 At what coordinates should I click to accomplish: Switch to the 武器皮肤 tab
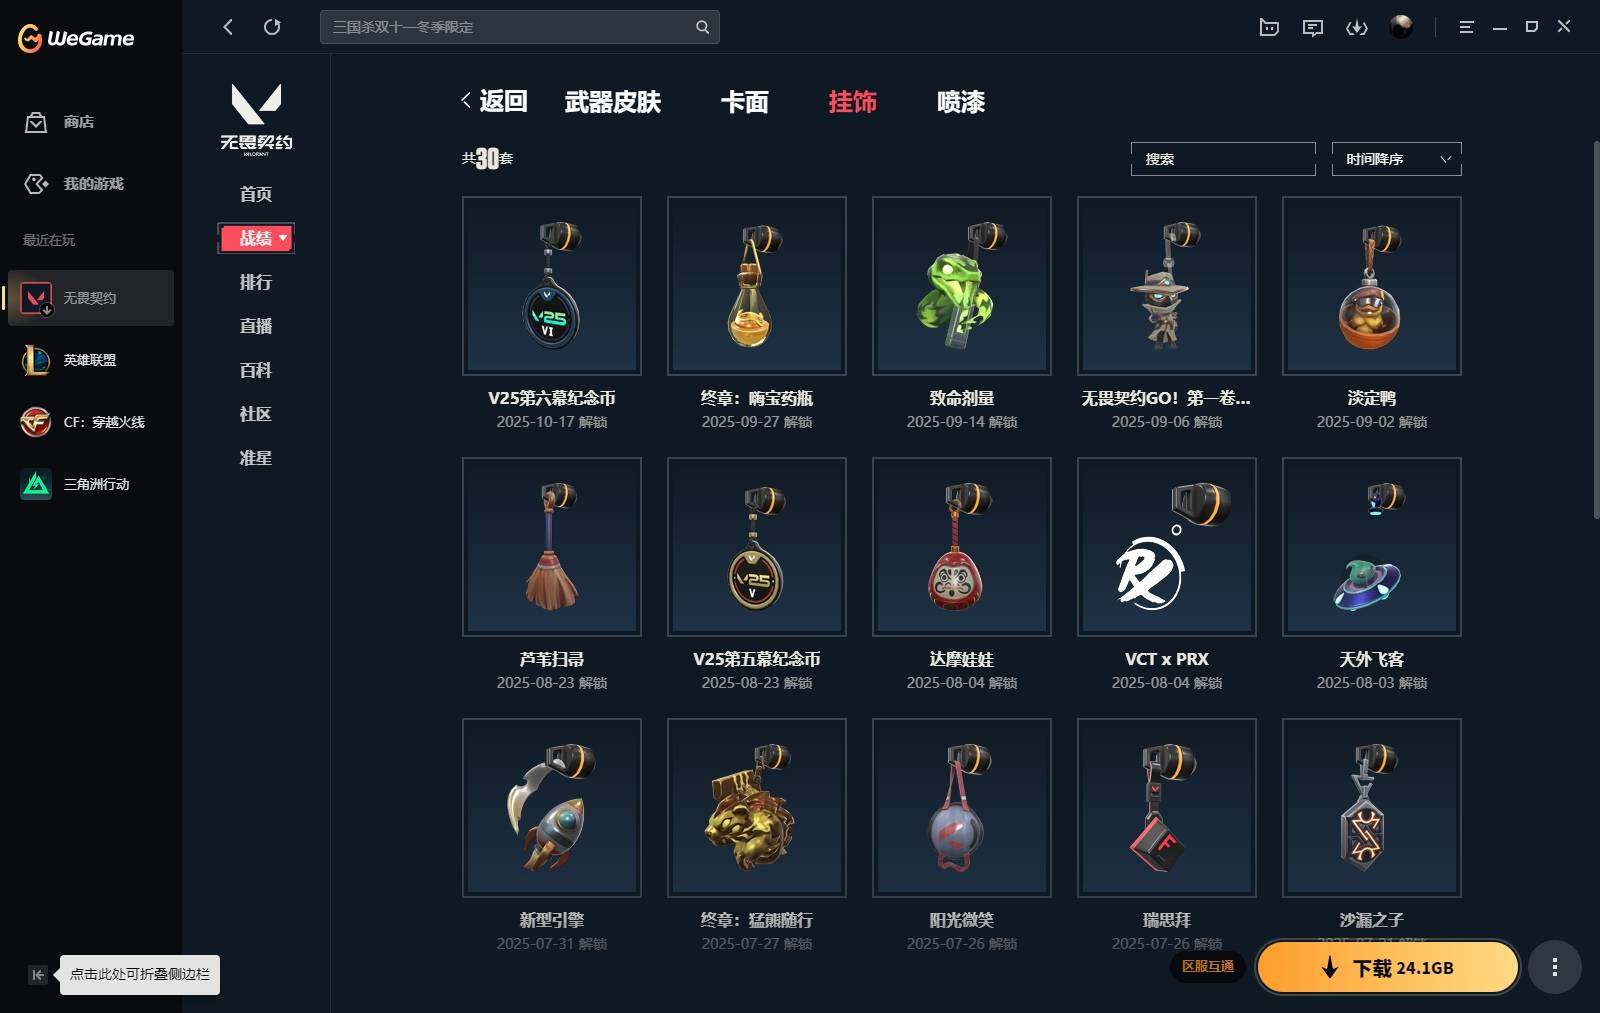click(613, 102)
